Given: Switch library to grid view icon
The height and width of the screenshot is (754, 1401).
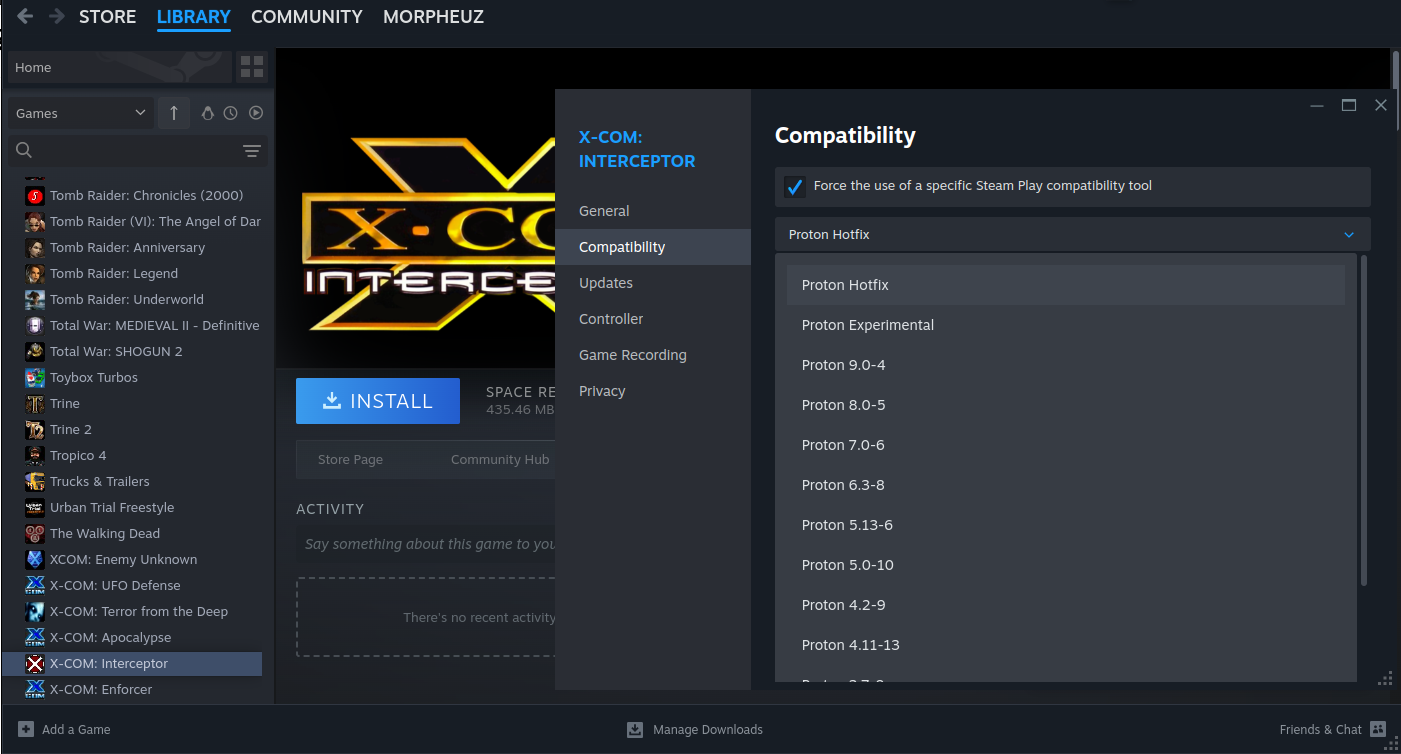Looking at the screenshot, I should tap(252, 67).
